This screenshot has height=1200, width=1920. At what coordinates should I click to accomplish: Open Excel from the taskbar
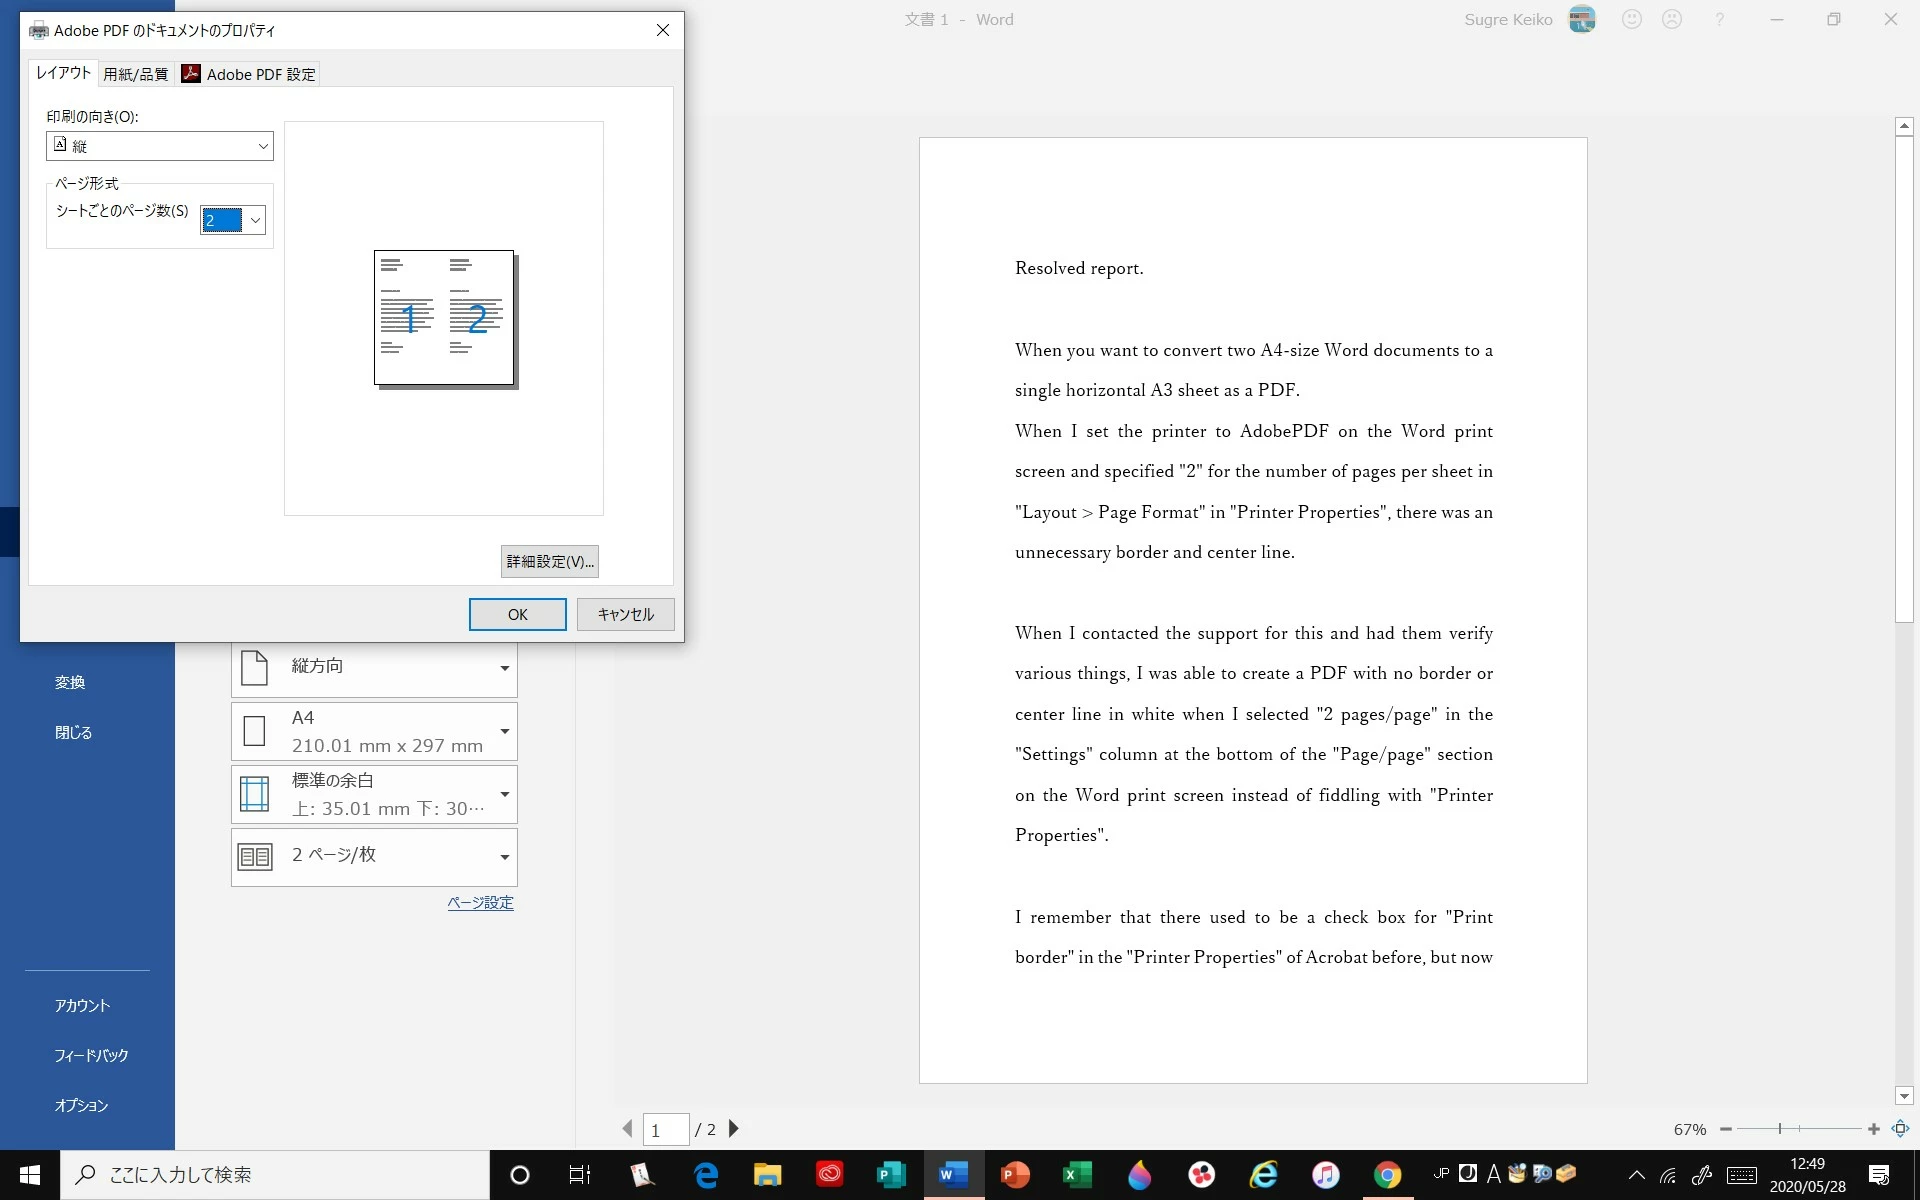pos(1076,1175)
